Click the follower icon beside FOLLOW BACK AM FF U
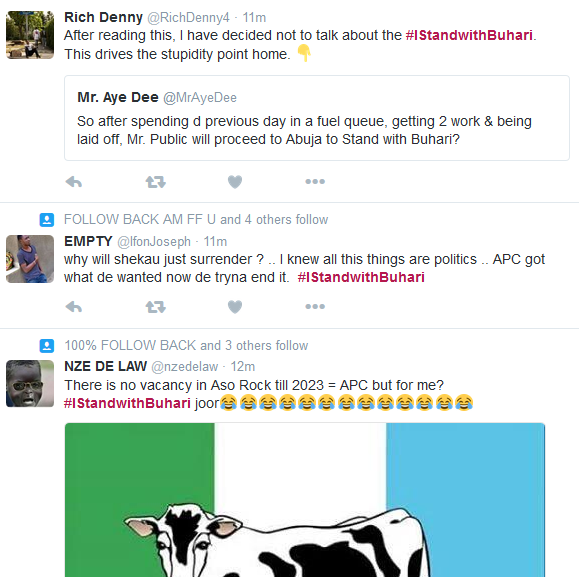 pos(47,220)
